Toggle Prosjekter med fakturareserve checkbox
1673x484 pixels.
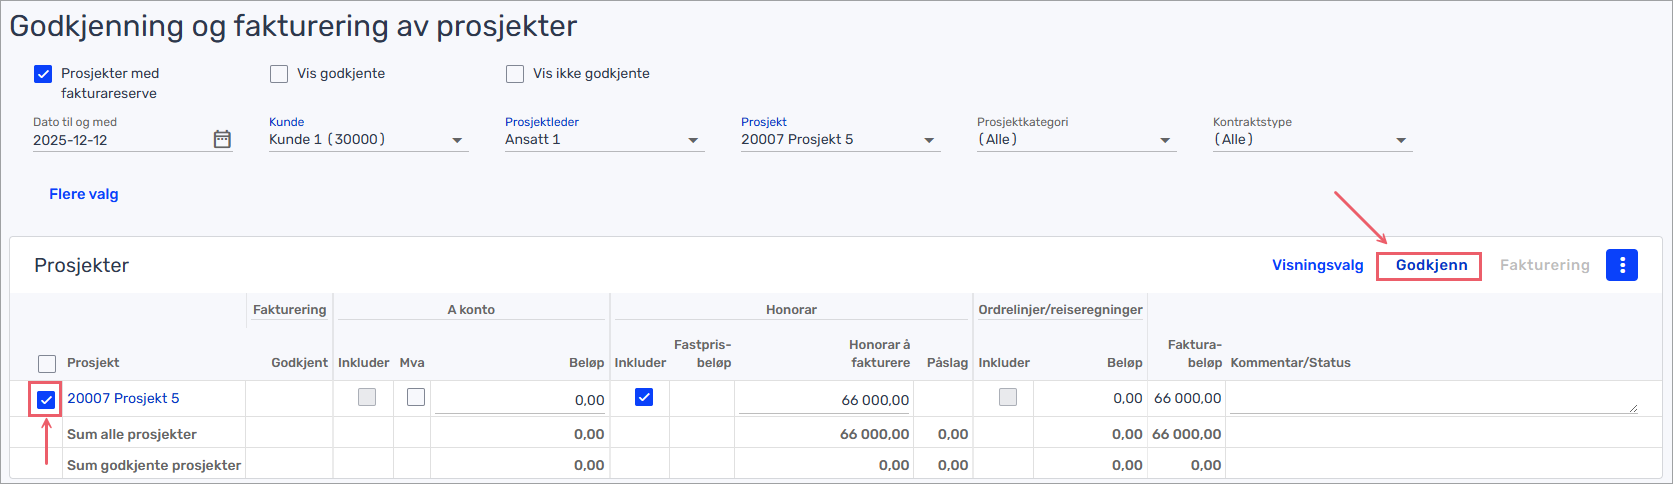point(43,74)
